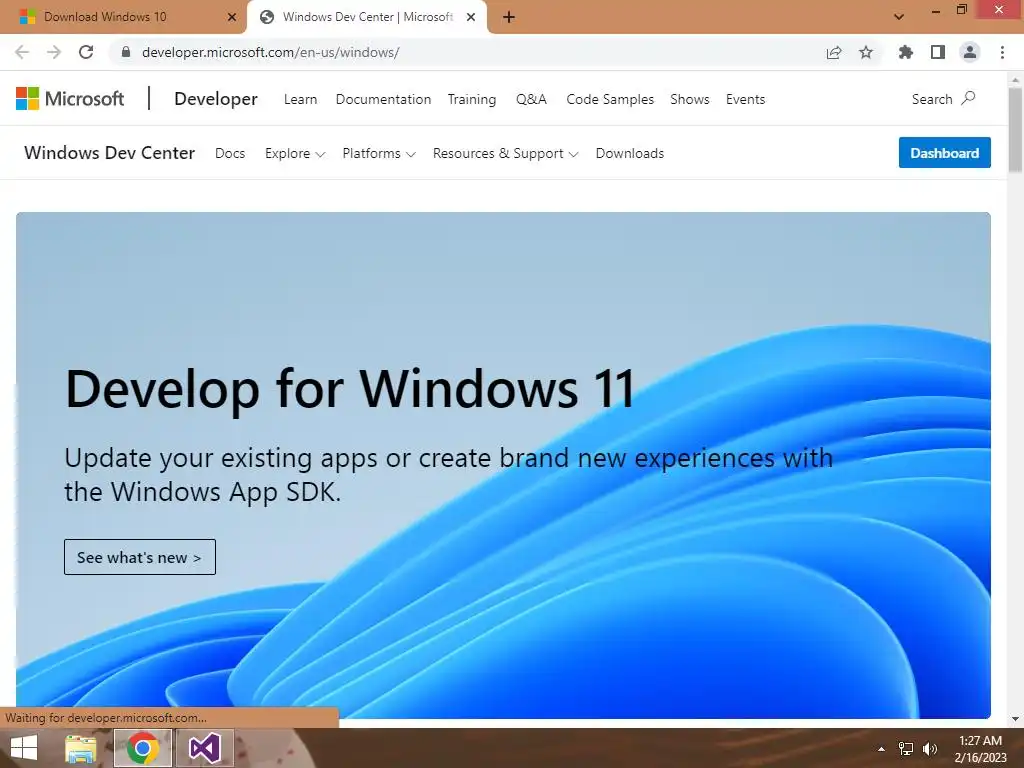Launch Visual Studio from taskbar

coord(204,748)
